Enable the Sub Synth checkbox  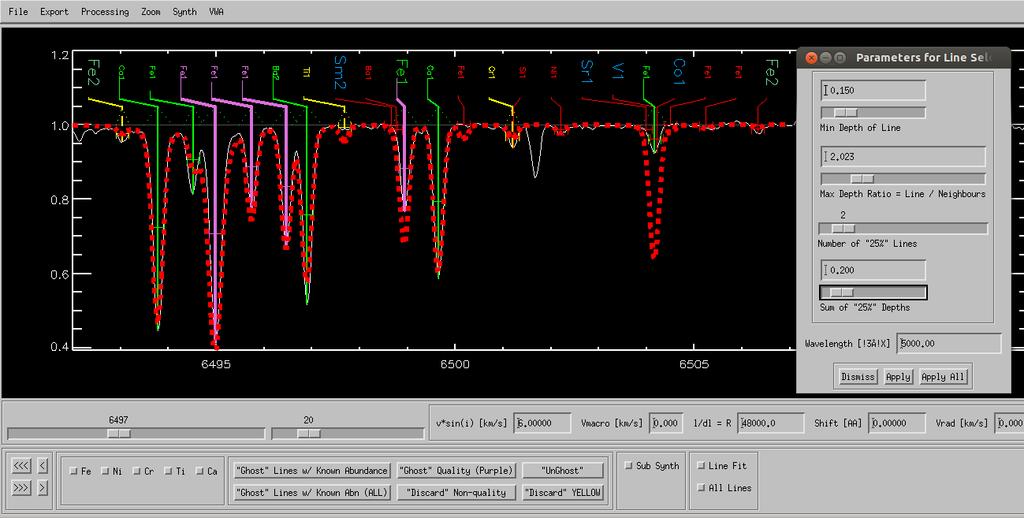tap(629, 466)
